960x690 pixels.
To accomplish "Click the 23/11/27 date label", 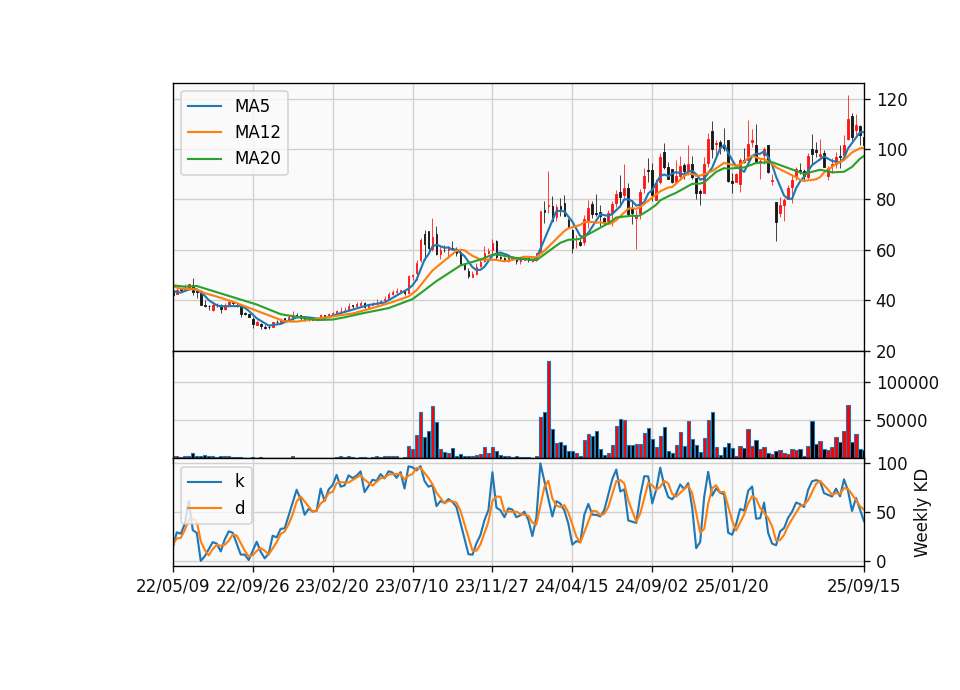I will (x=492, y=587).
